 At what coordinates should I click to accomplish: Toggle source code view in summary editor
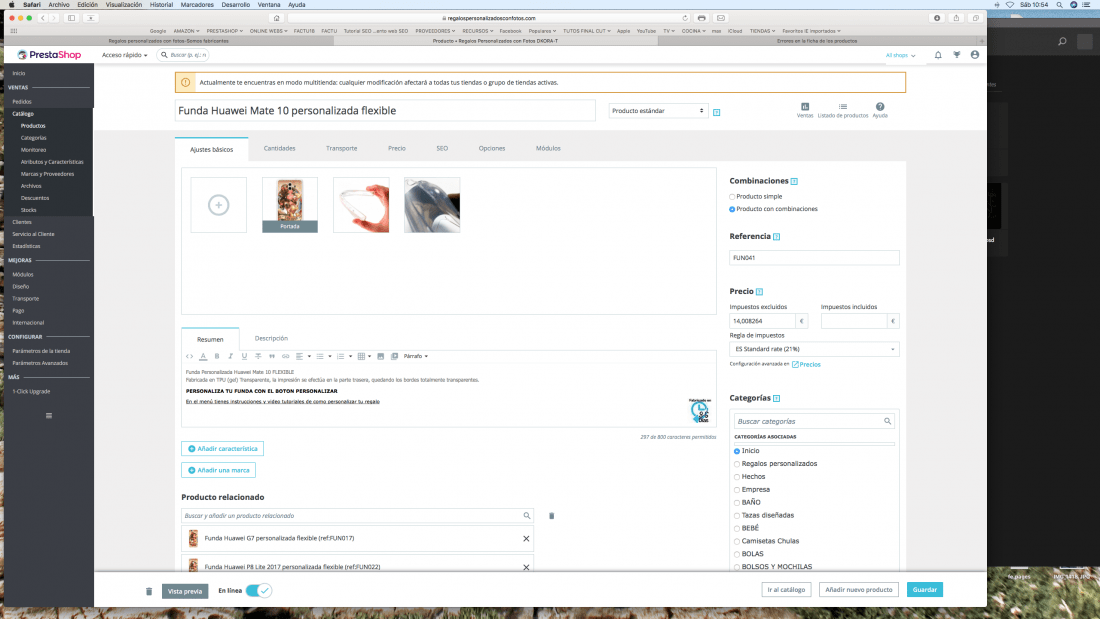(x=189, y=357)
